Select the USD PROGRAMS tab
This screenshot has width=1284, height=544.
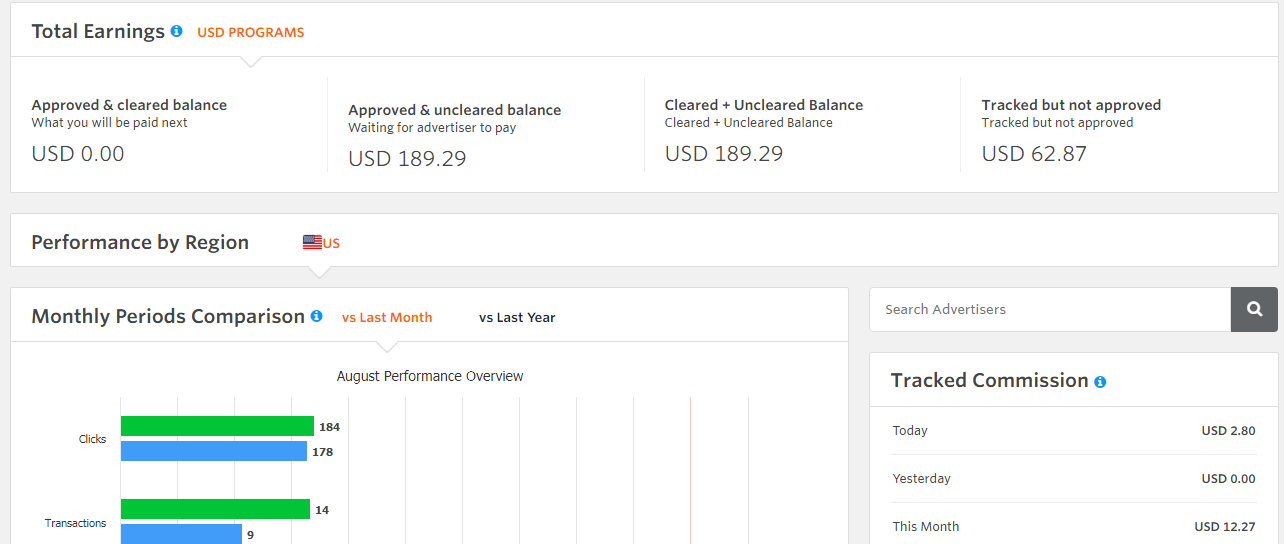click(250, 32)
